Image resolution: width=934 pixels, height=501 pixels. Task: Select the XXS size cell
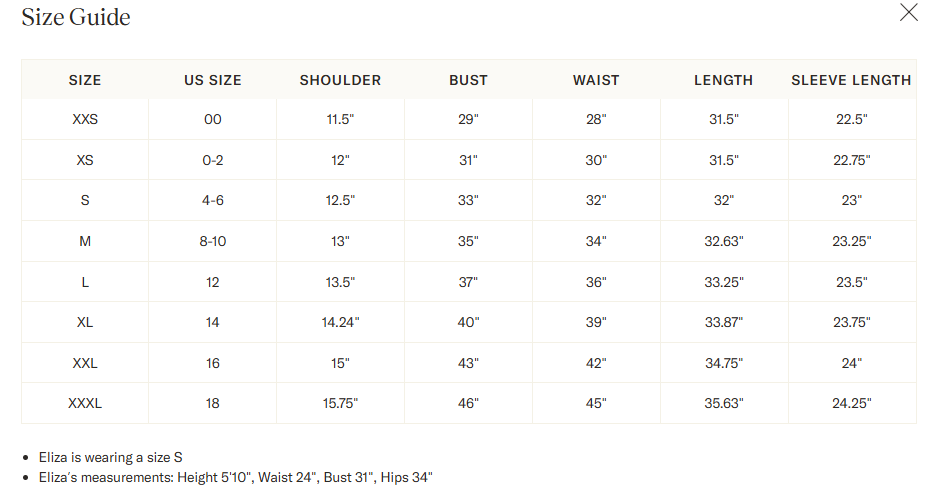(x=85, y=119)
